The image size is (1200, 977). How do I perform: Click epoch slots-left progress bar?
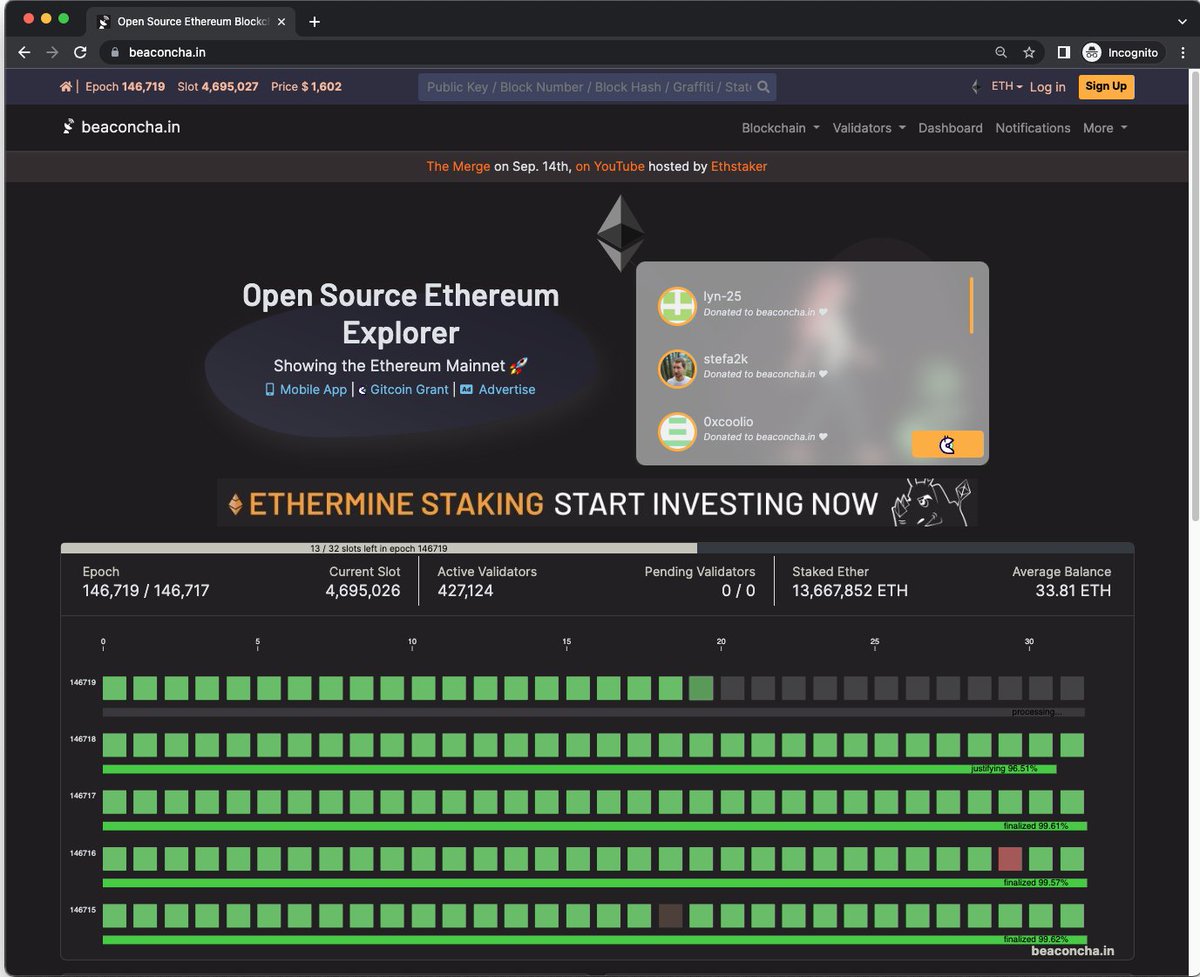tap(597, 548)
